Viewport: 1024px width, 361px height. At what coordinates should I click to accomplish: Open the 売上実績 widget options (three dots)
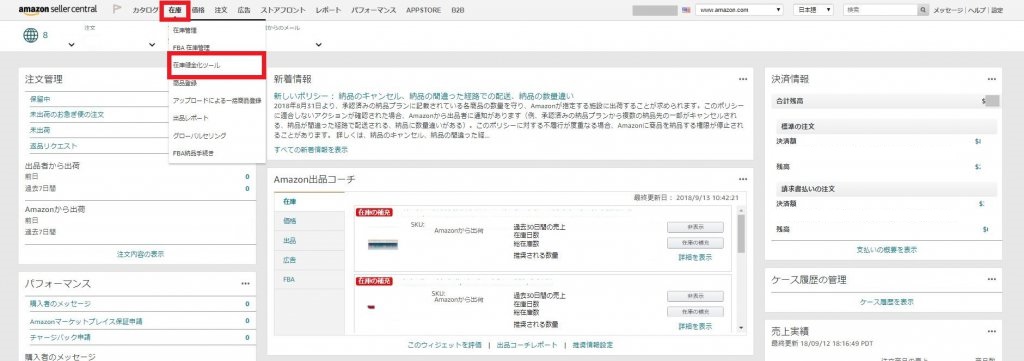[991, 332]
